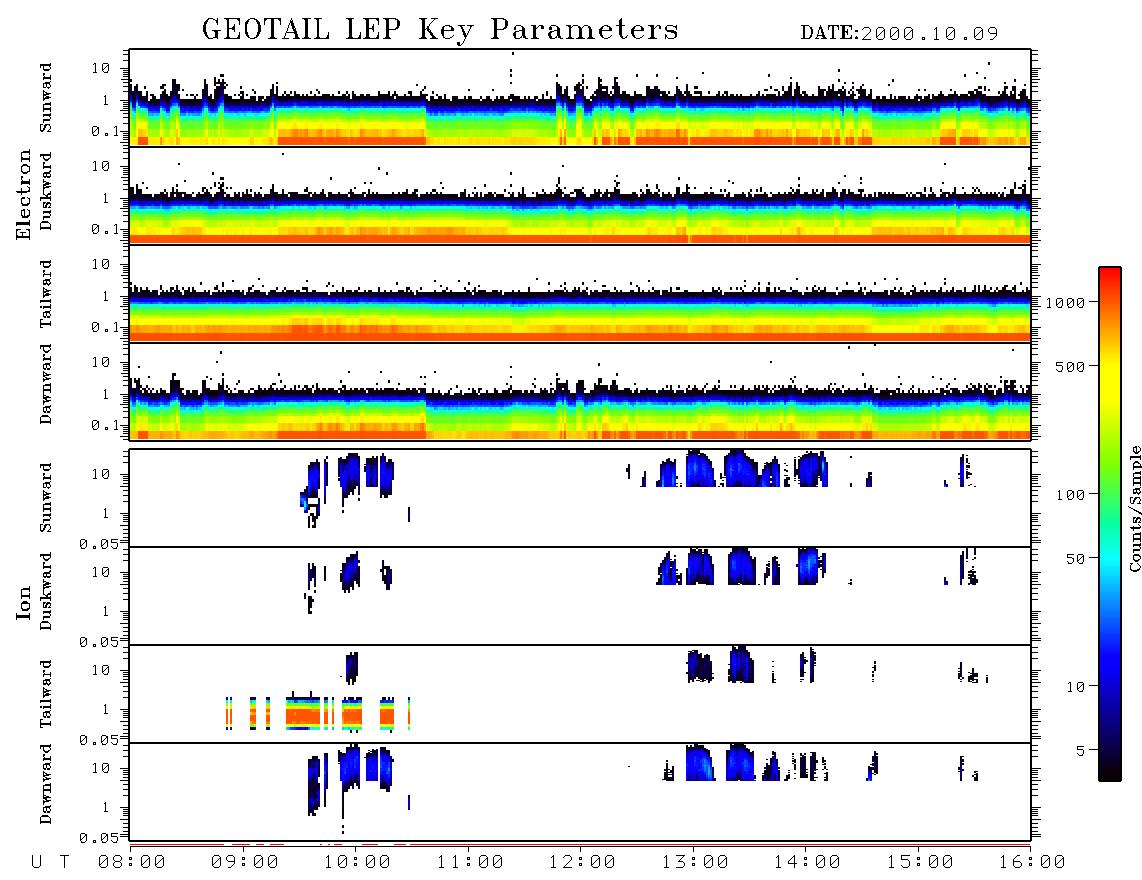Click the "0.05" tick of Ion Dawnward panel
Screen dimensions: 1142x880
(x=101, y=838)
